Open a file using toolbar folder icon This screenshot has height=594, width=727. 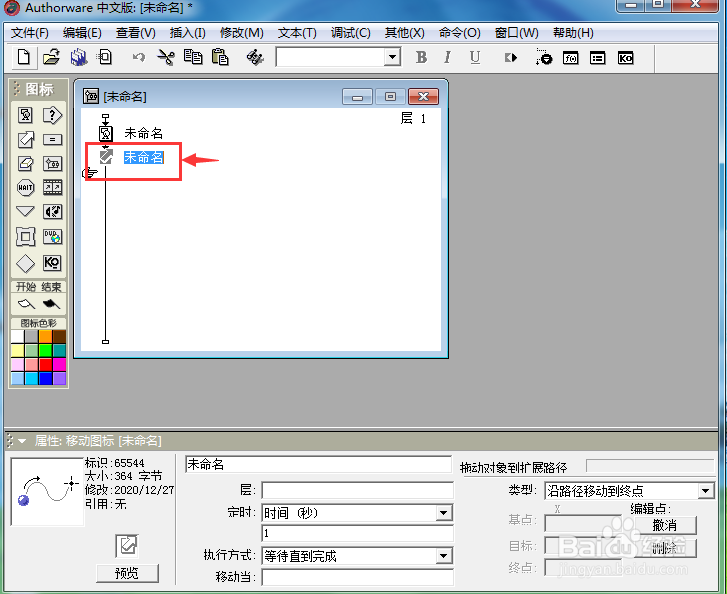pyautogui.click(x=51, y=57)
